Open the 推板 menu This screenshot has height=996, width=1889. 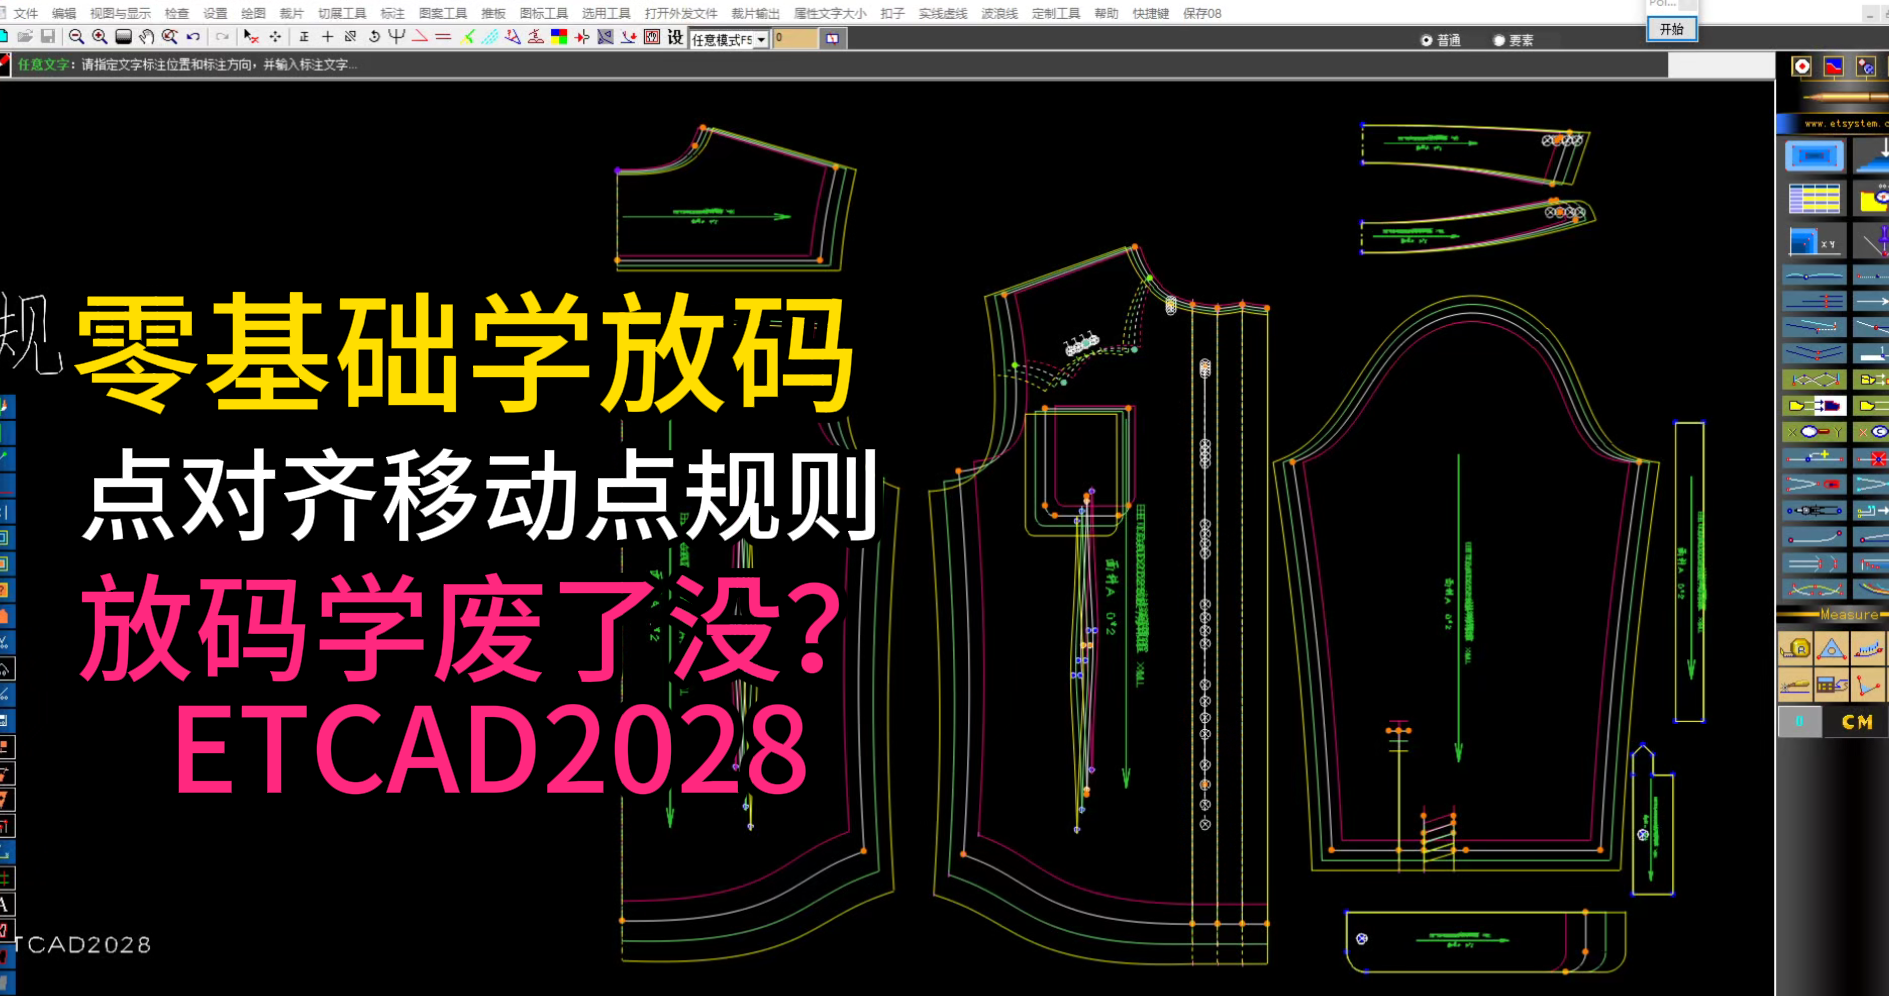point(493,13)
